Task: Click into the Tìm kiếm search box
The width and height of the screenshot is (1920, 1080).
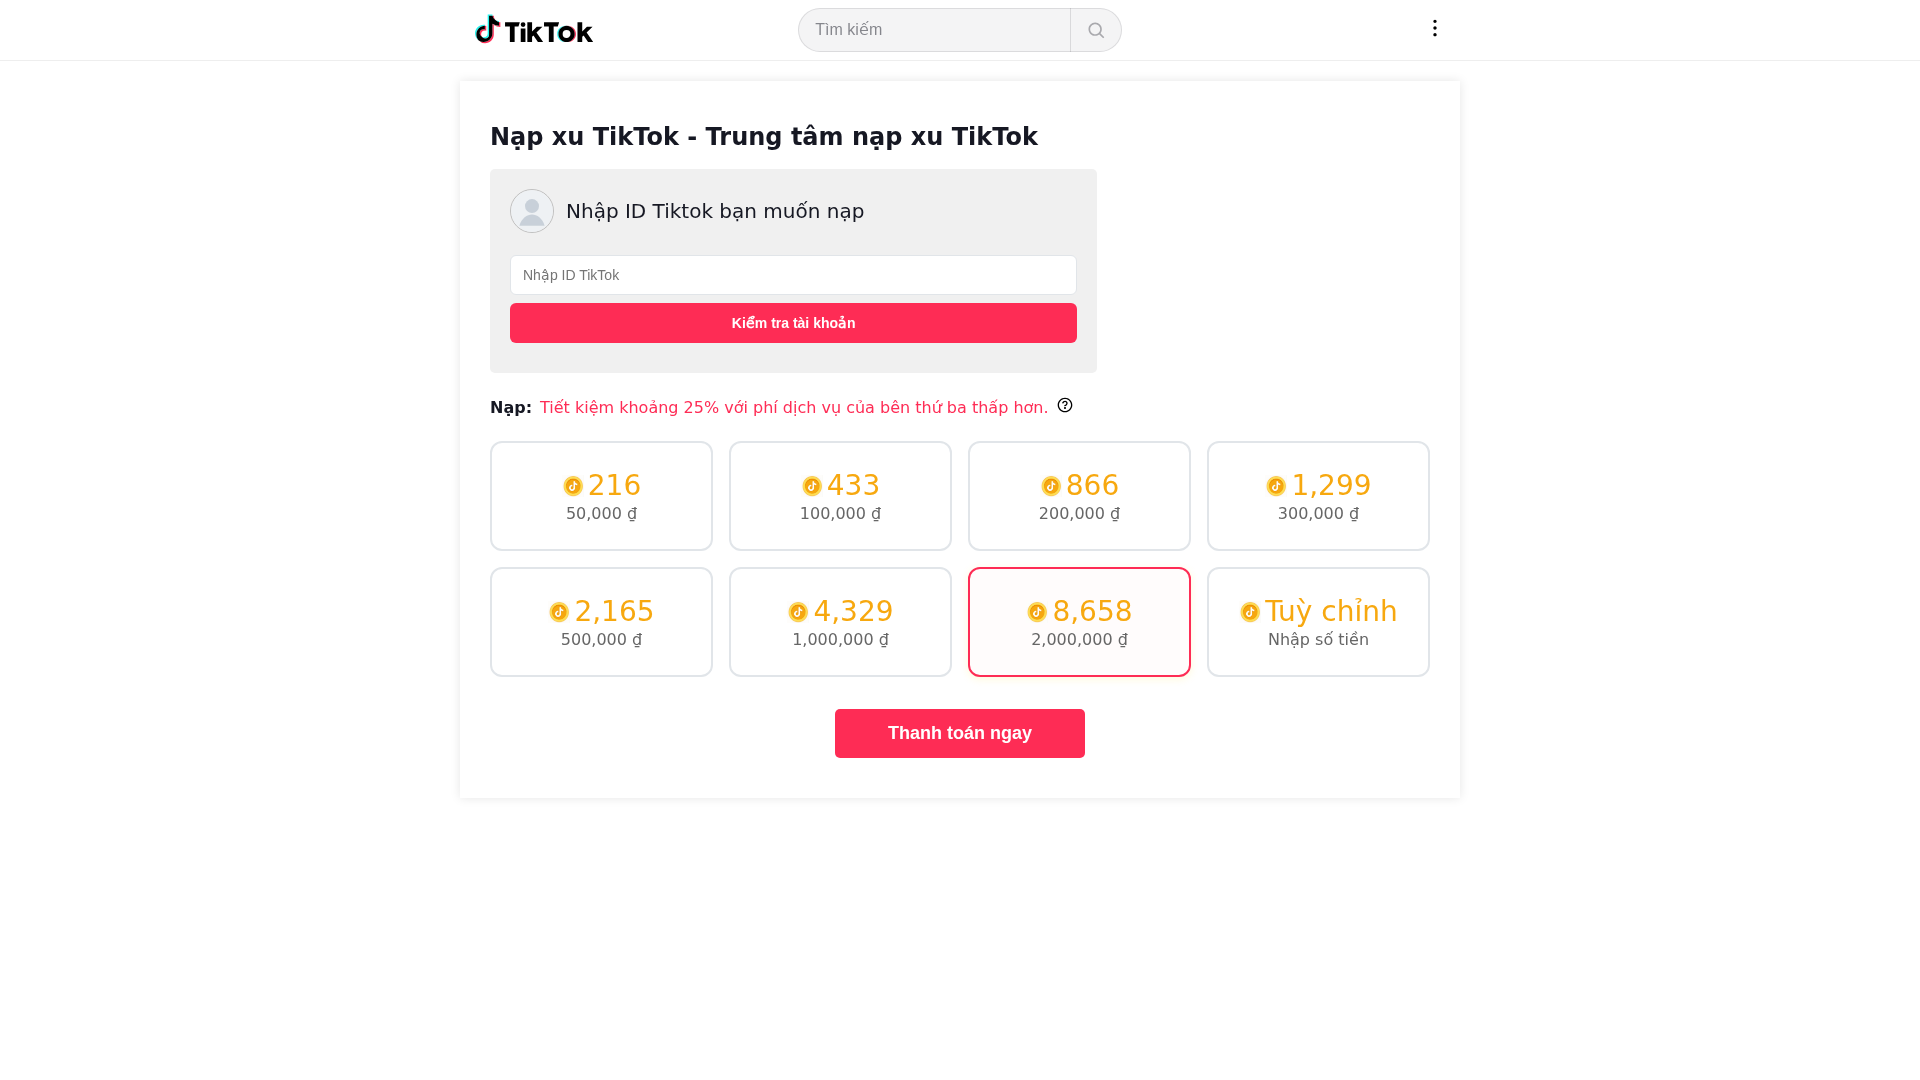Action: (934, 30)
